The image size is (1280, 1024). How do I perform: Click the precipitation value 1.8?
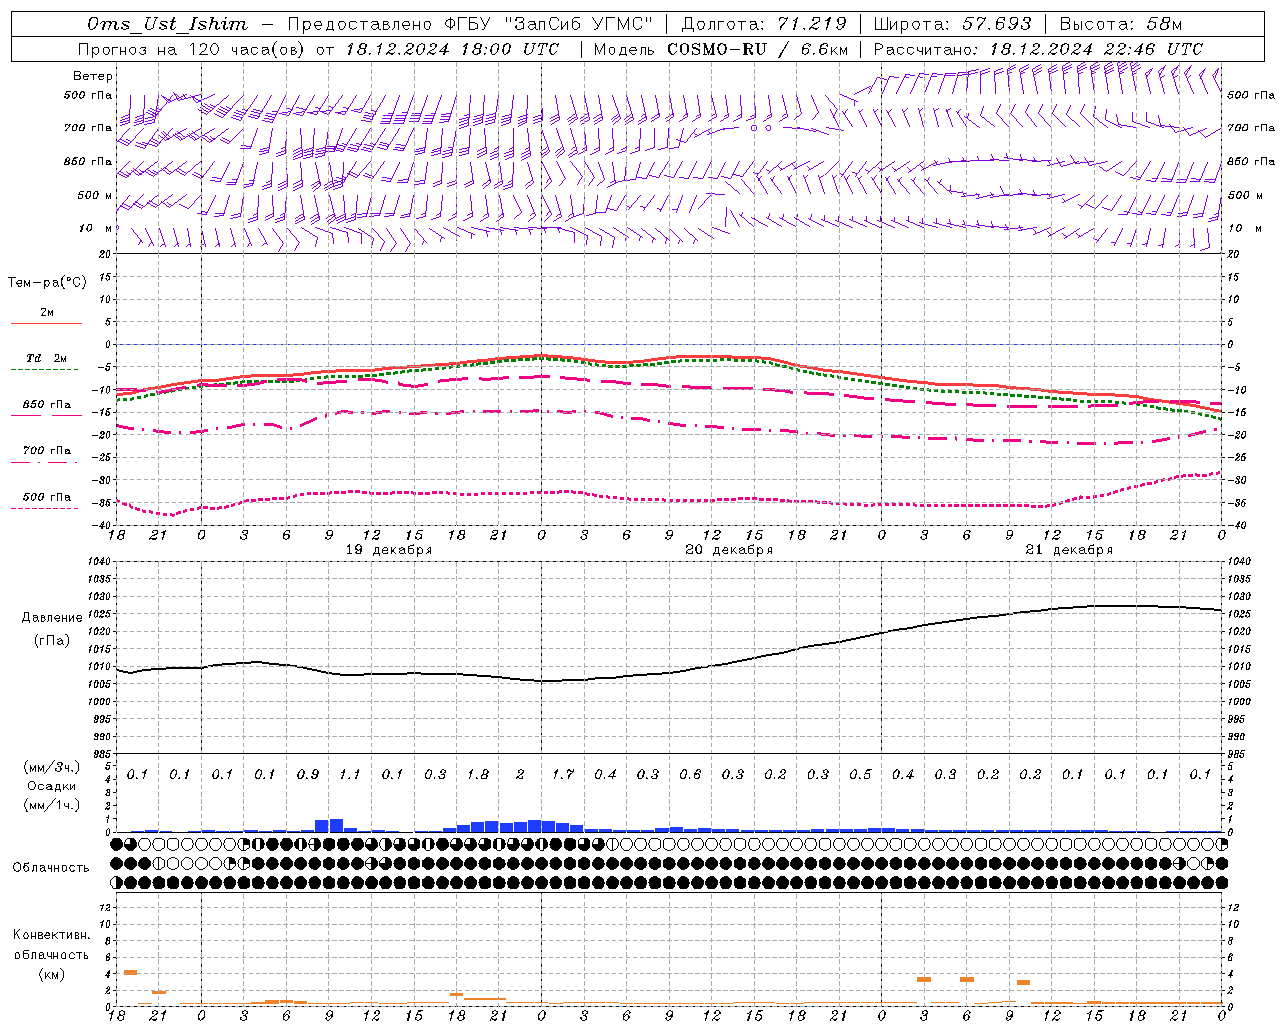pos(478,774)
